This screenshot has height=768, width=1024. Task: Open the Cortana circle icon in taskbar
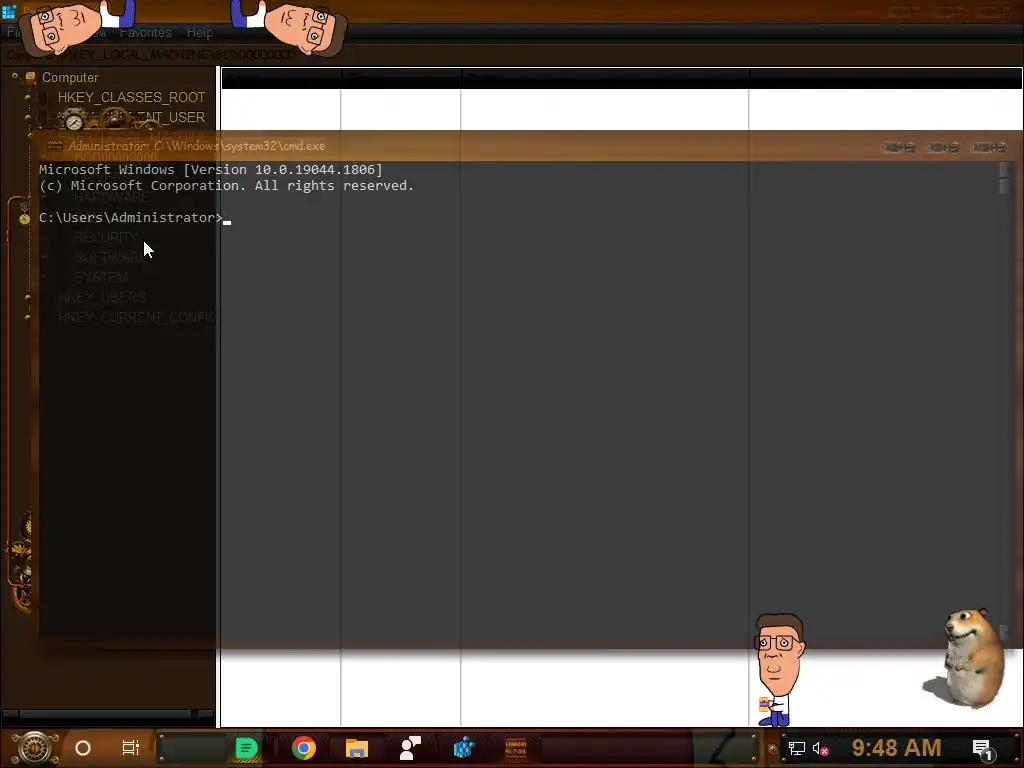point(83,748)
